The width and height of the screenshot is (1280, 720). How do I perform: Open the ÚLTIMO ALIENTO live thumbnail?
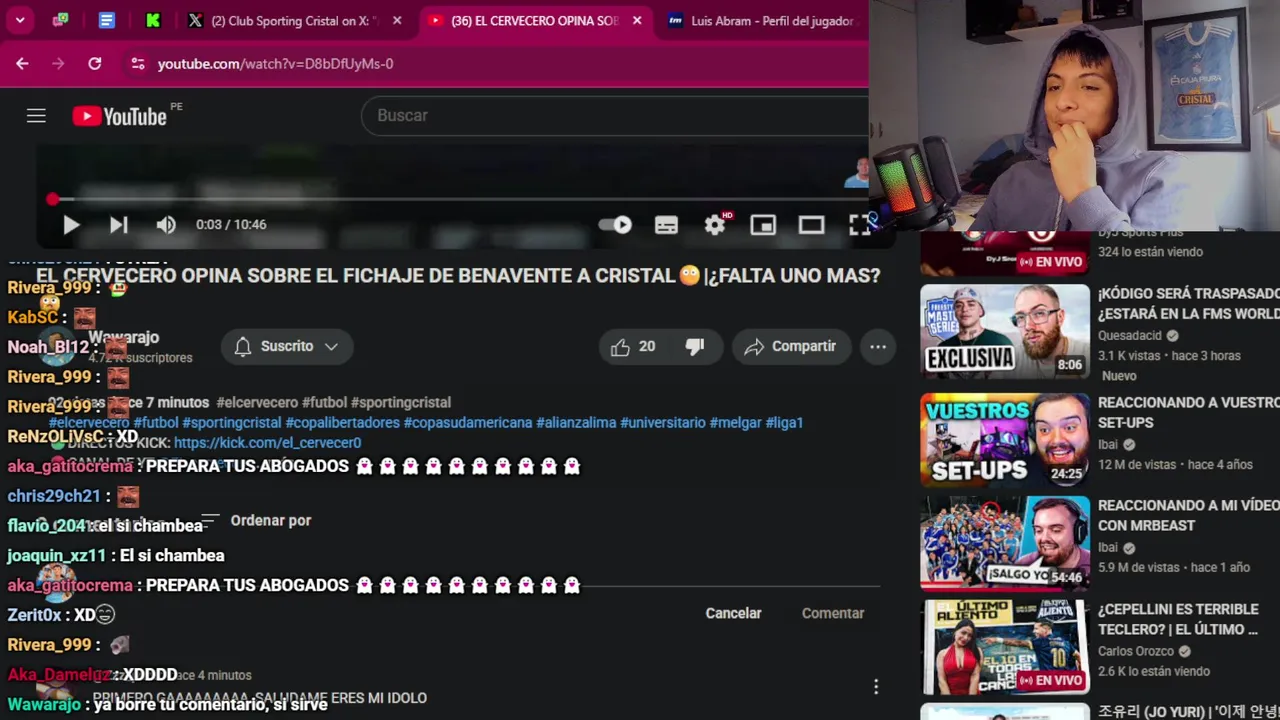click(x=1005, y=647)
